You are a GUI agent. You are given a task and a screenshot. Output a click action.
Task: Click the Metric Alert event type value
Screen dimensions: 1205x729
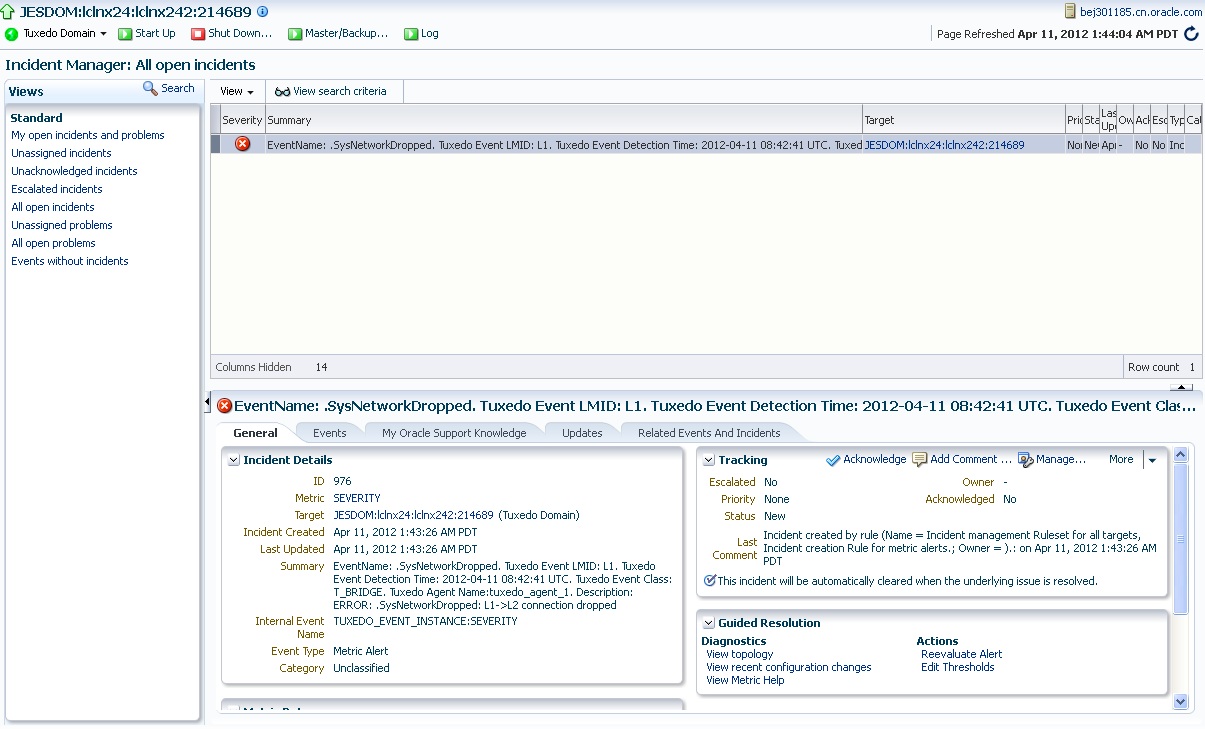361,651
